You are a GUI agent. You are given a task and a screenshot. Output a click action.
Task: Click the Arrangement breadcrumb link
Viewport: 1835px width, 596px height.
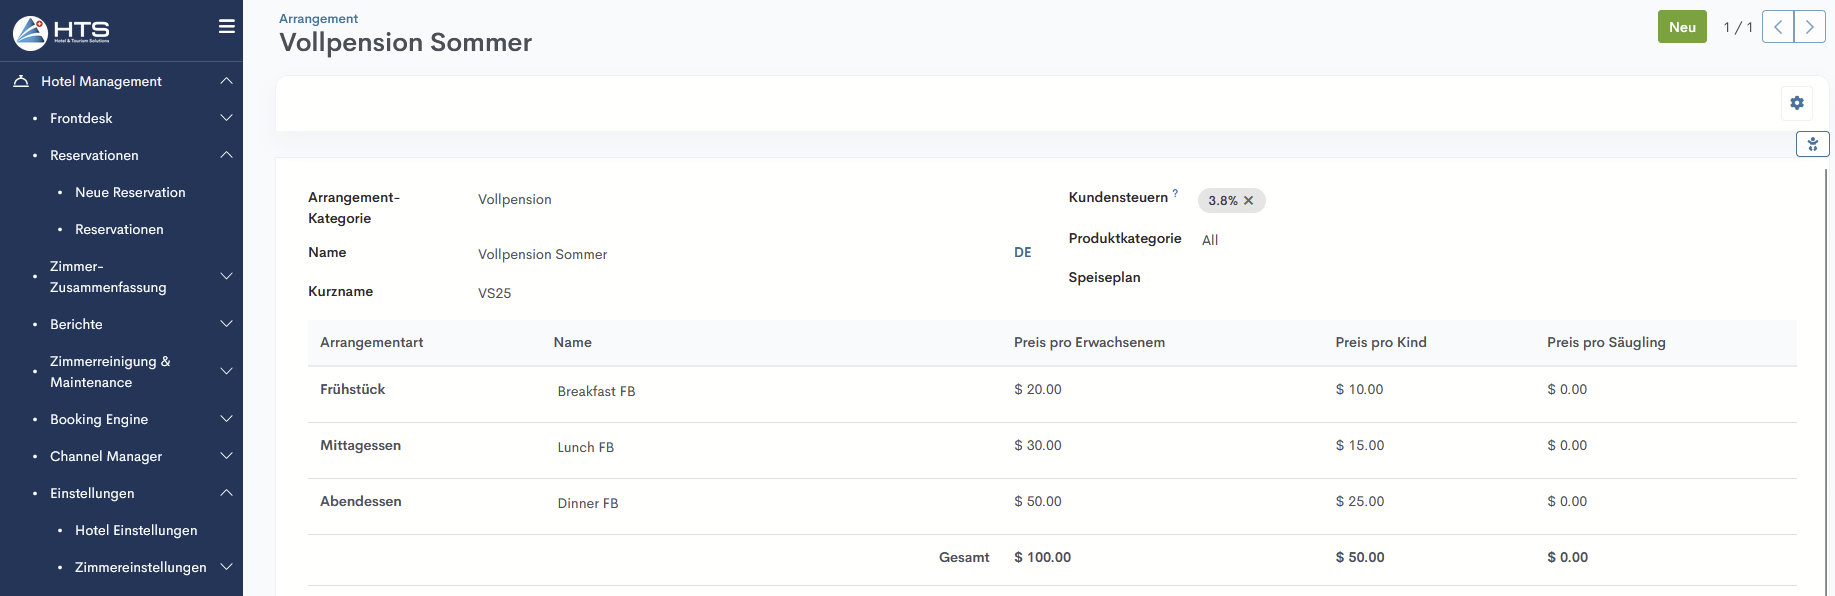(x=318, y=19)
